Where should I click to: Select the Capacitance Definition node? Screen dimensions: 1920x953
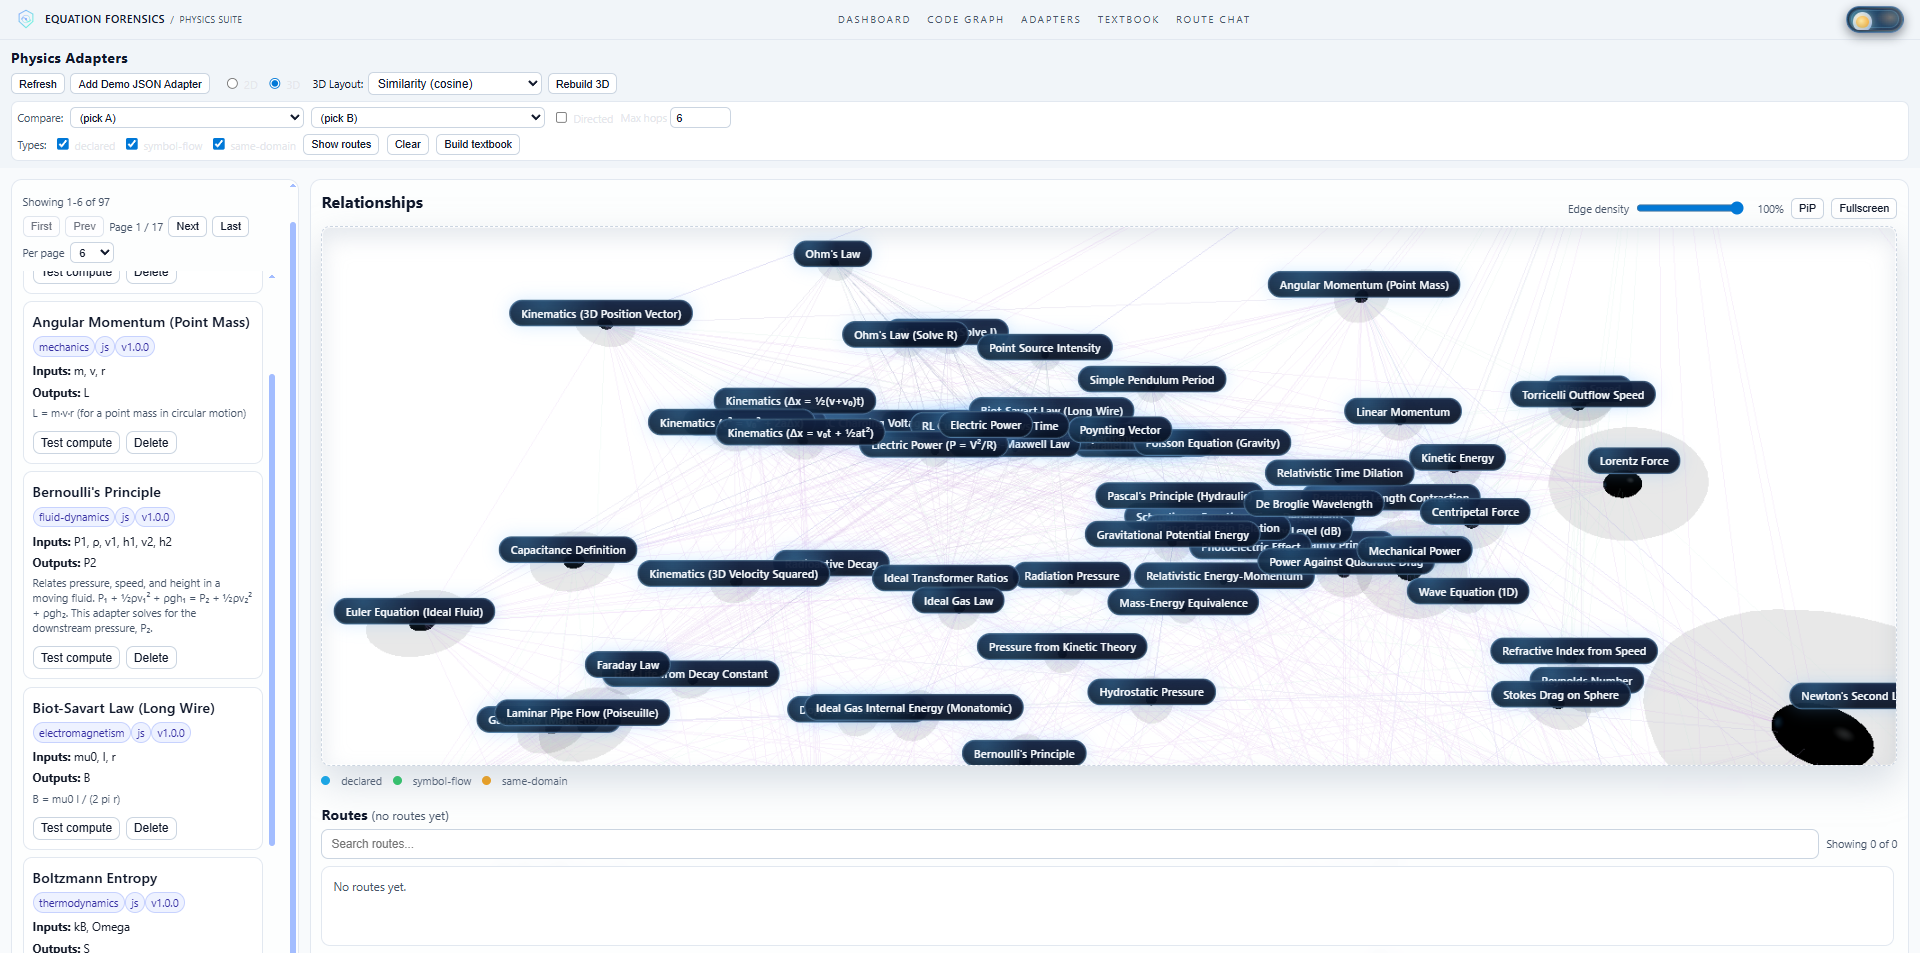tap(568, 550)
